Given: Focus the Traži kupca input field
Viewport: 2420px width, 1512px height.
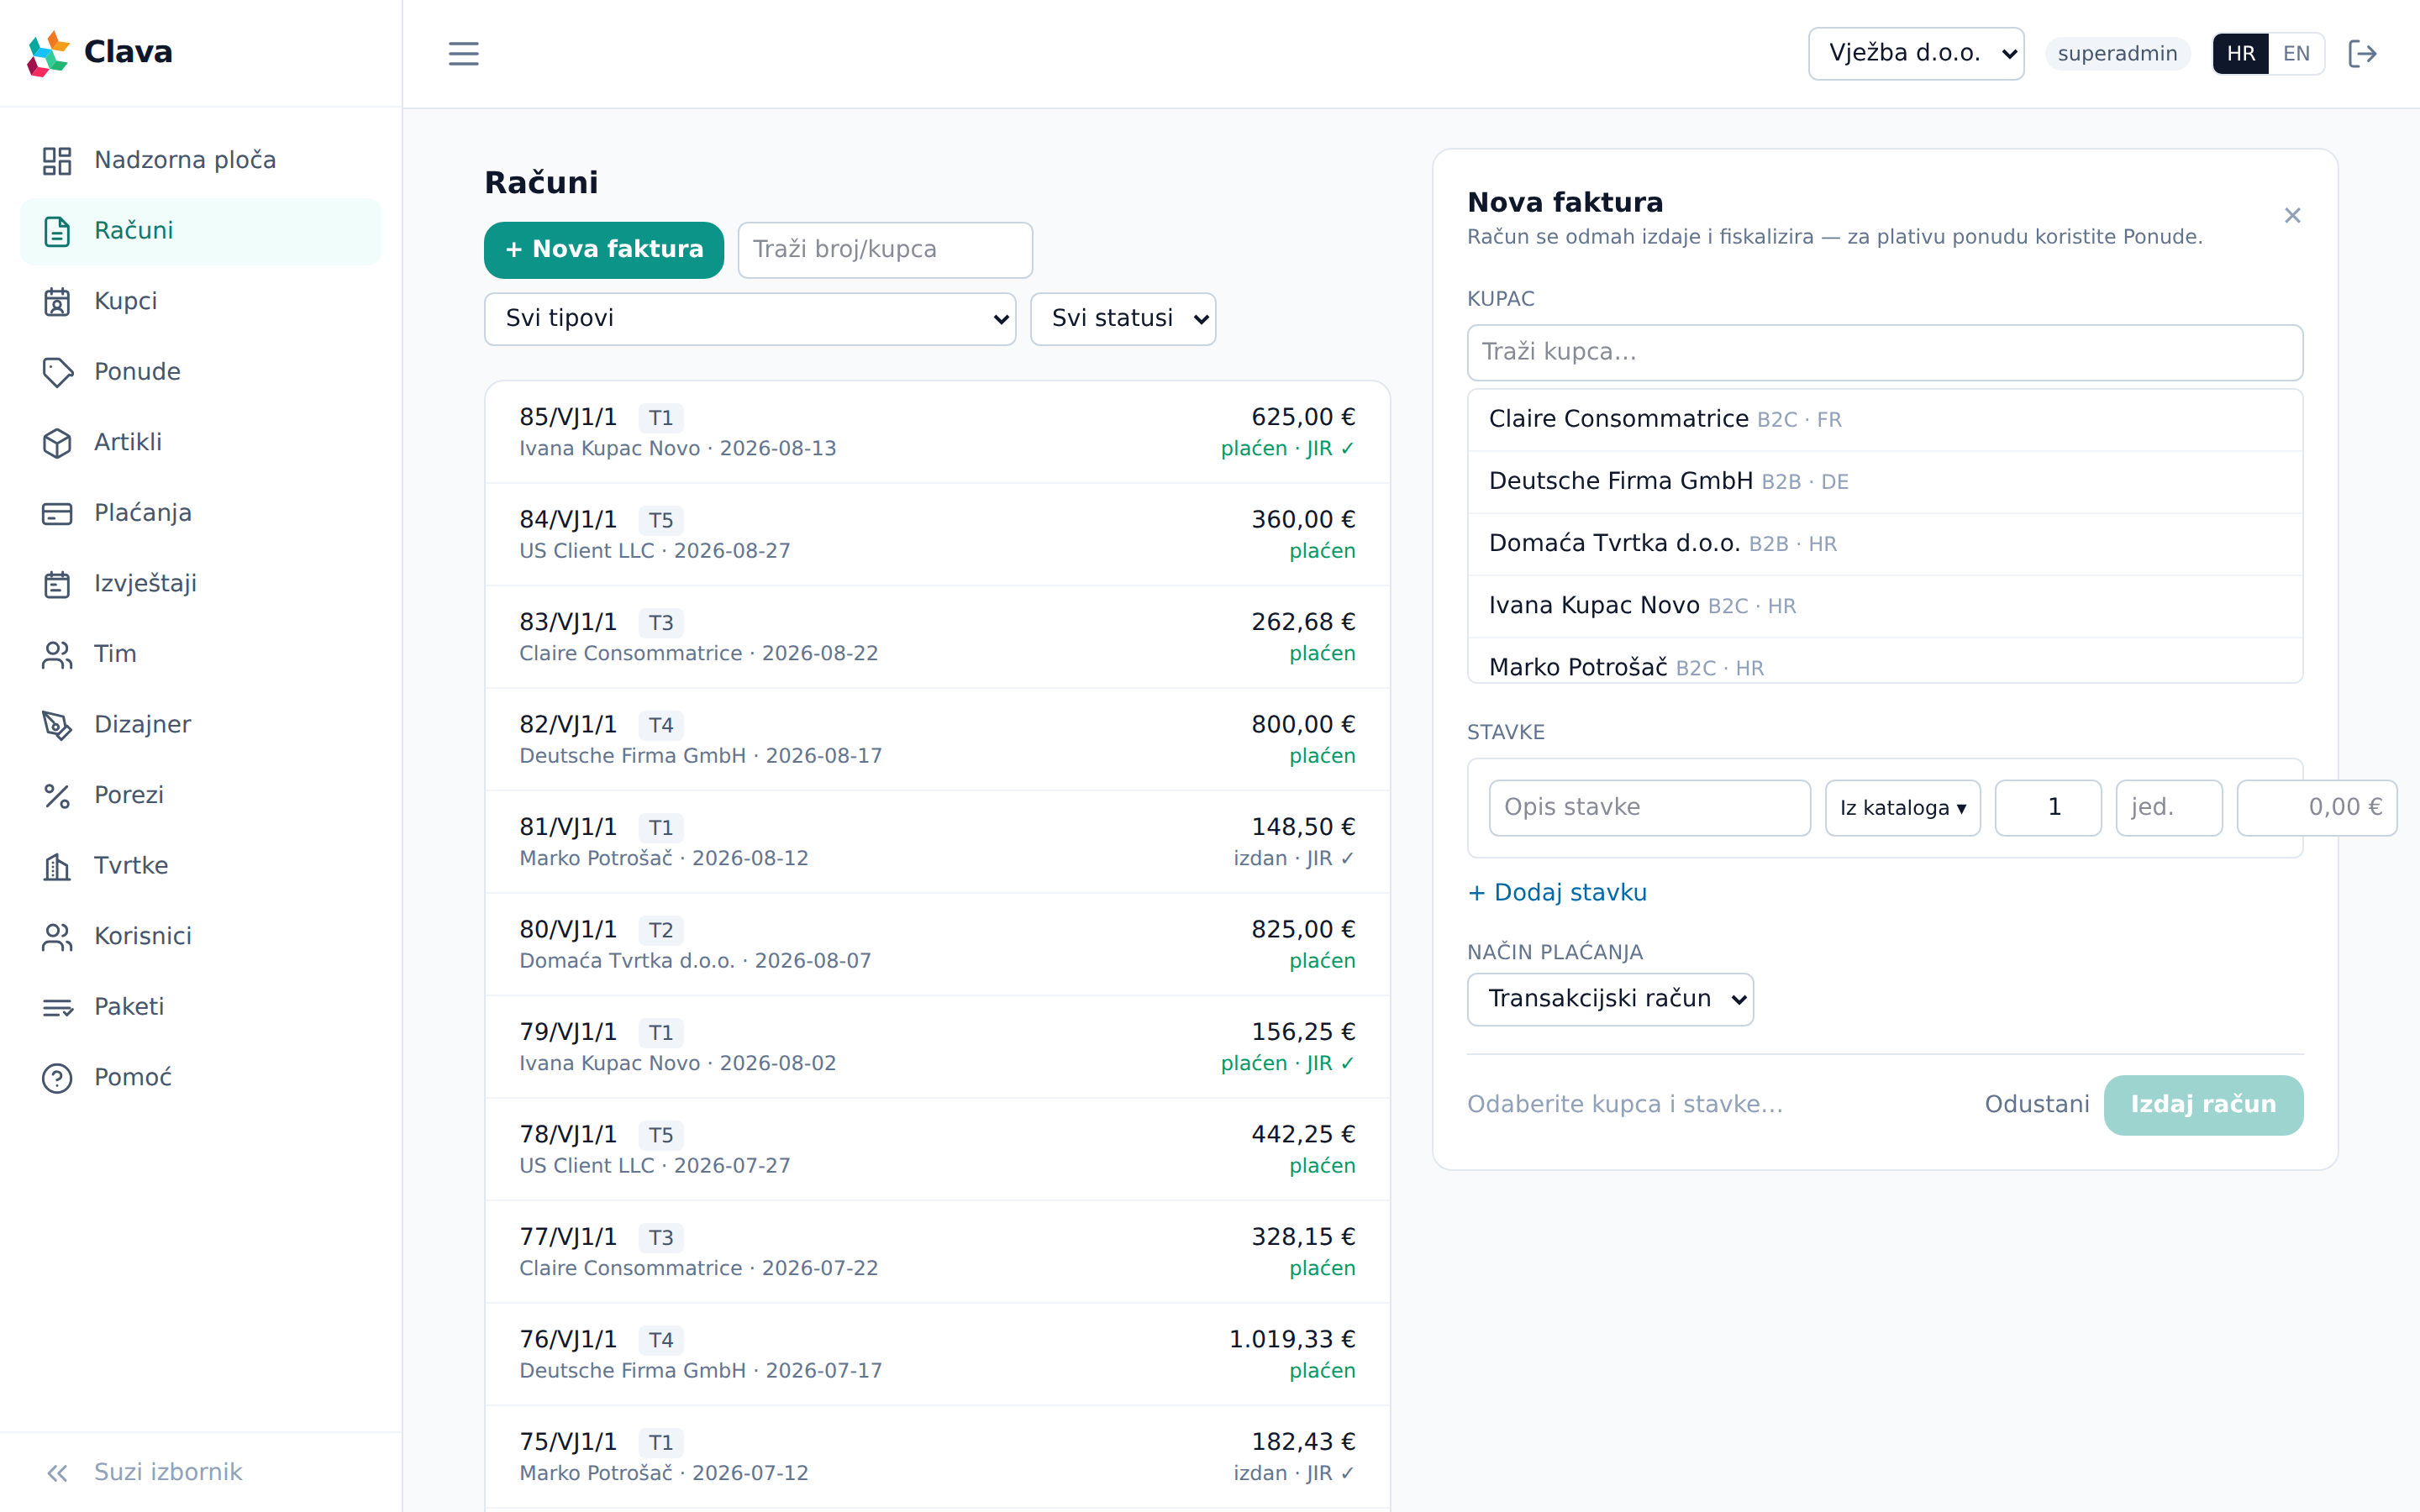Looking at the screenshot, I should click(1884, 352).
